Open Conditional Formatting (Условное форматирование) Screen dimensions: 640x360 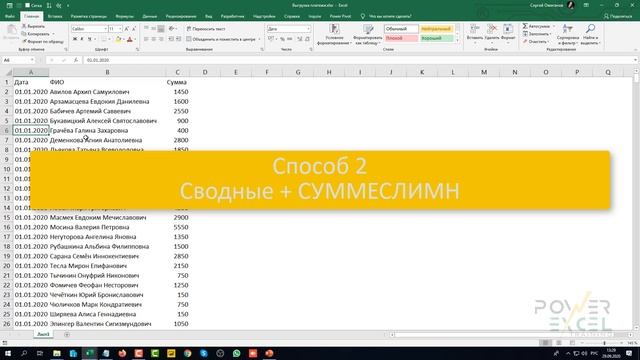(x=334, y=34)
